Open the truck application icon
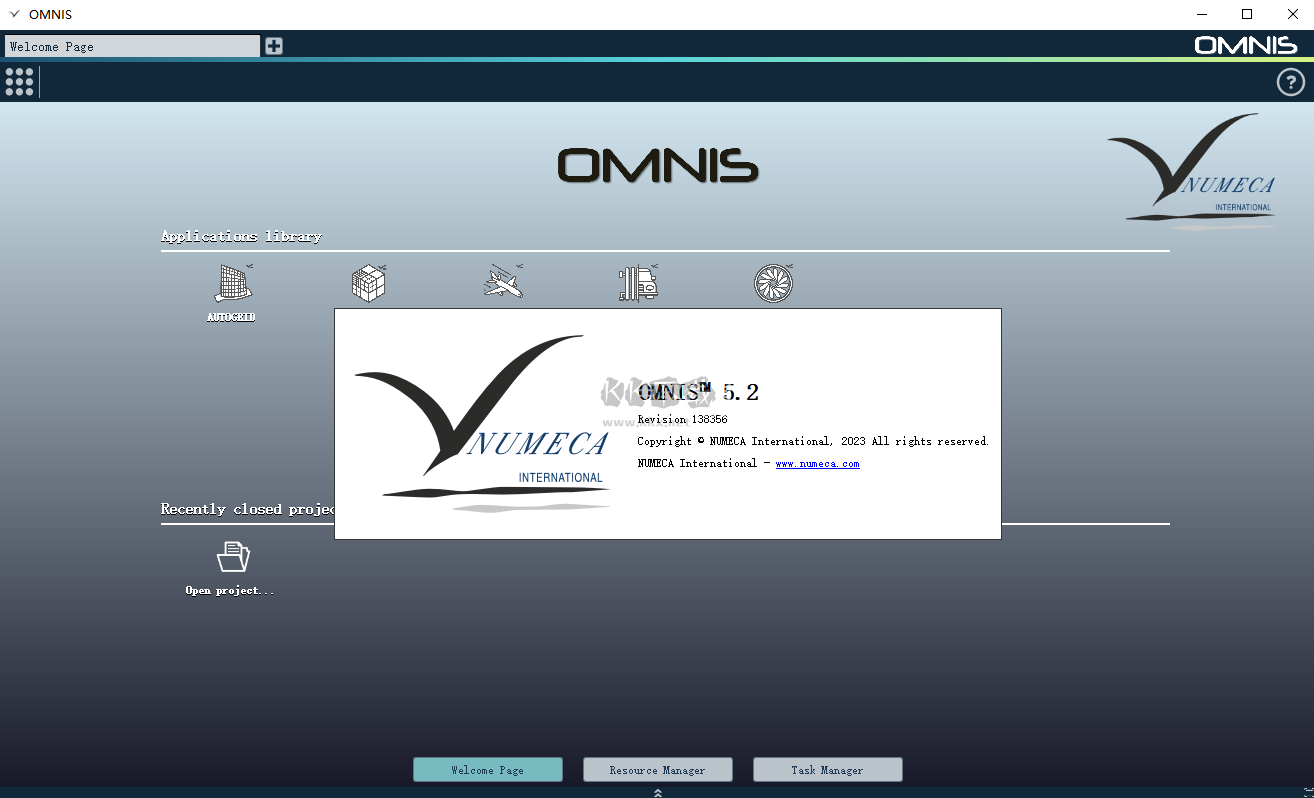This screenshot has width=1314, height=798. [x=638, y=283]
